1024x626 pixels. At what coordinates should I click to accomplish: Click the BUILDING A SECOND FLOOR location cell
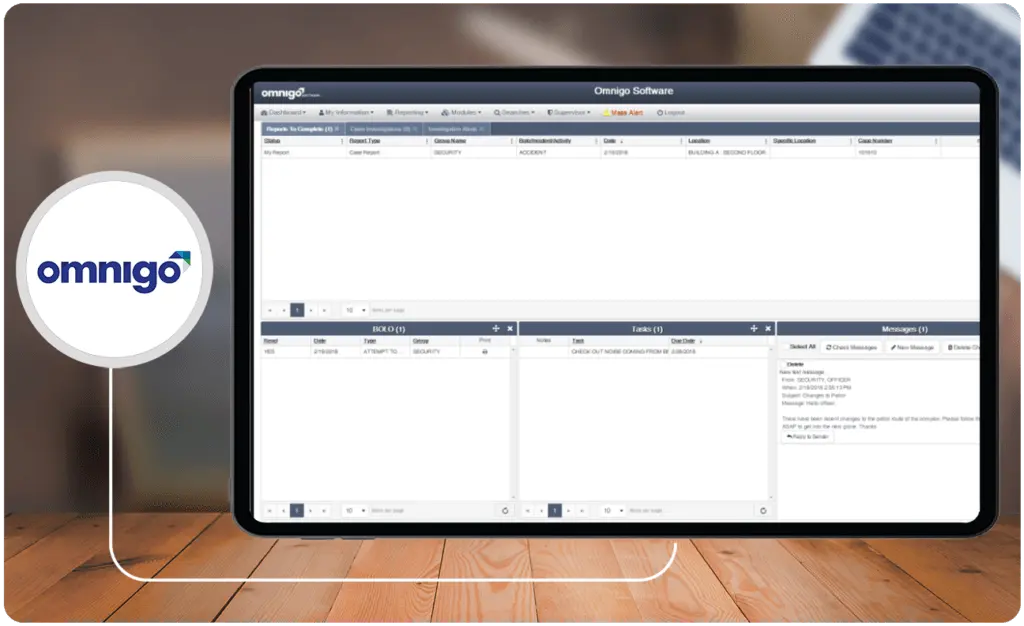point(726,152)
